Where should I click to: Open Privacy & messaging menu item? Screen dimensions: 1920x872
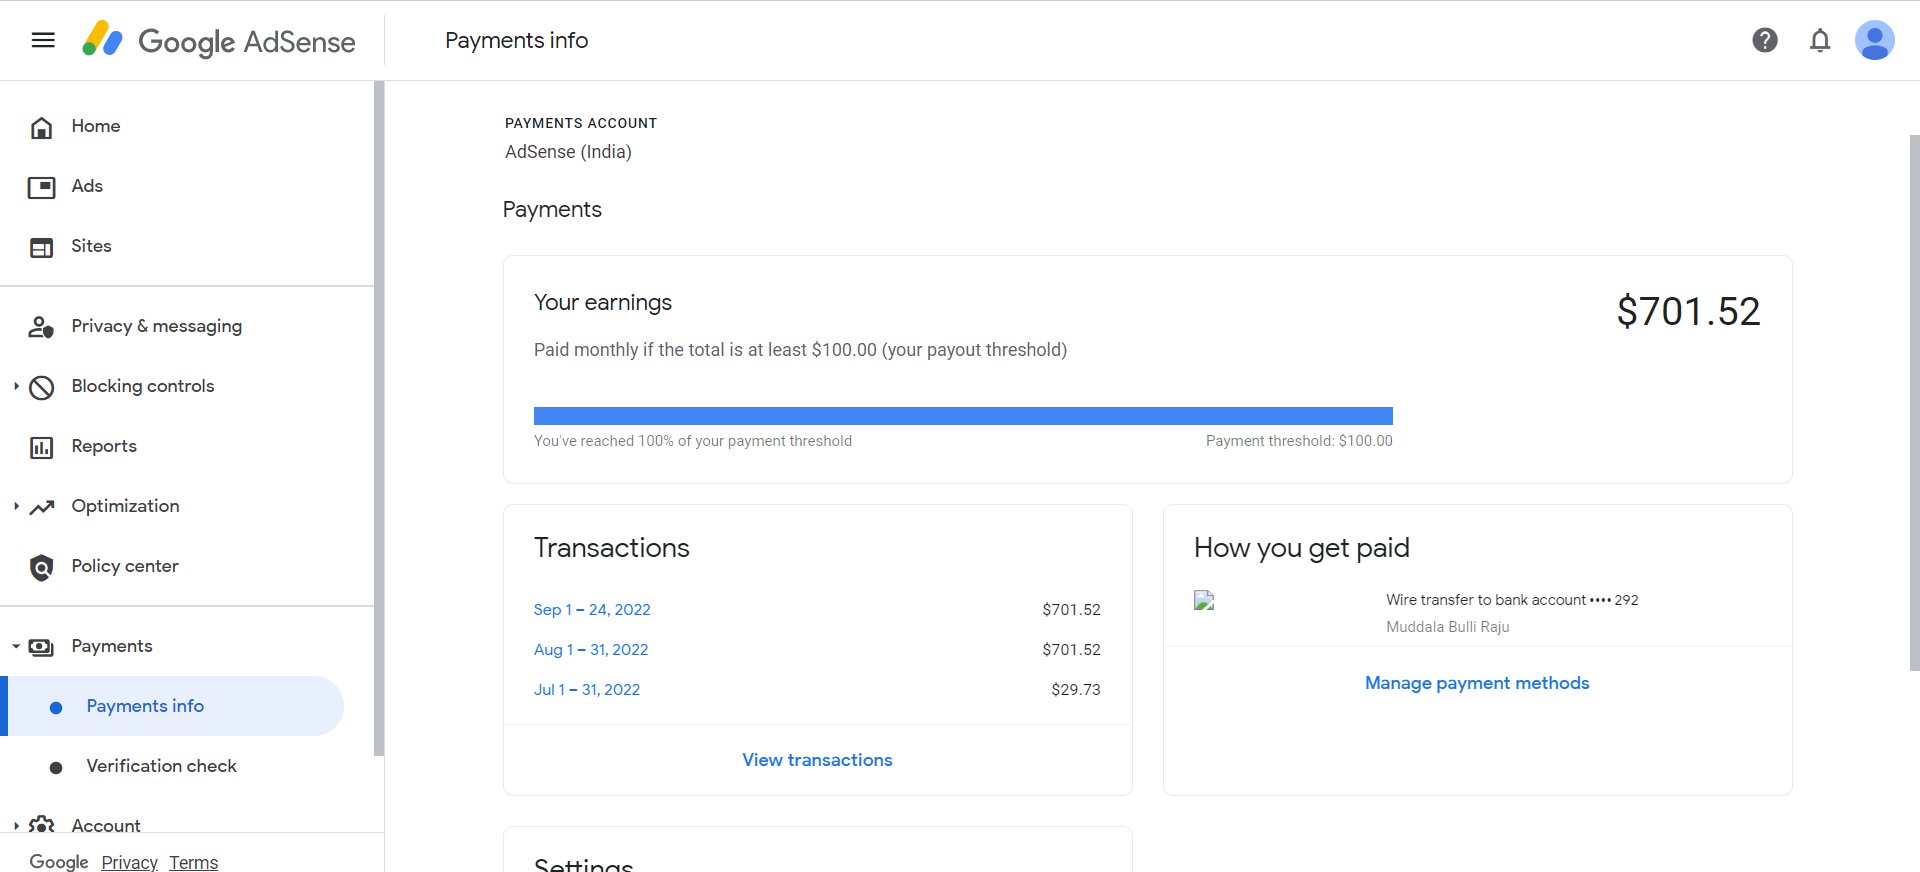[156, 326]
